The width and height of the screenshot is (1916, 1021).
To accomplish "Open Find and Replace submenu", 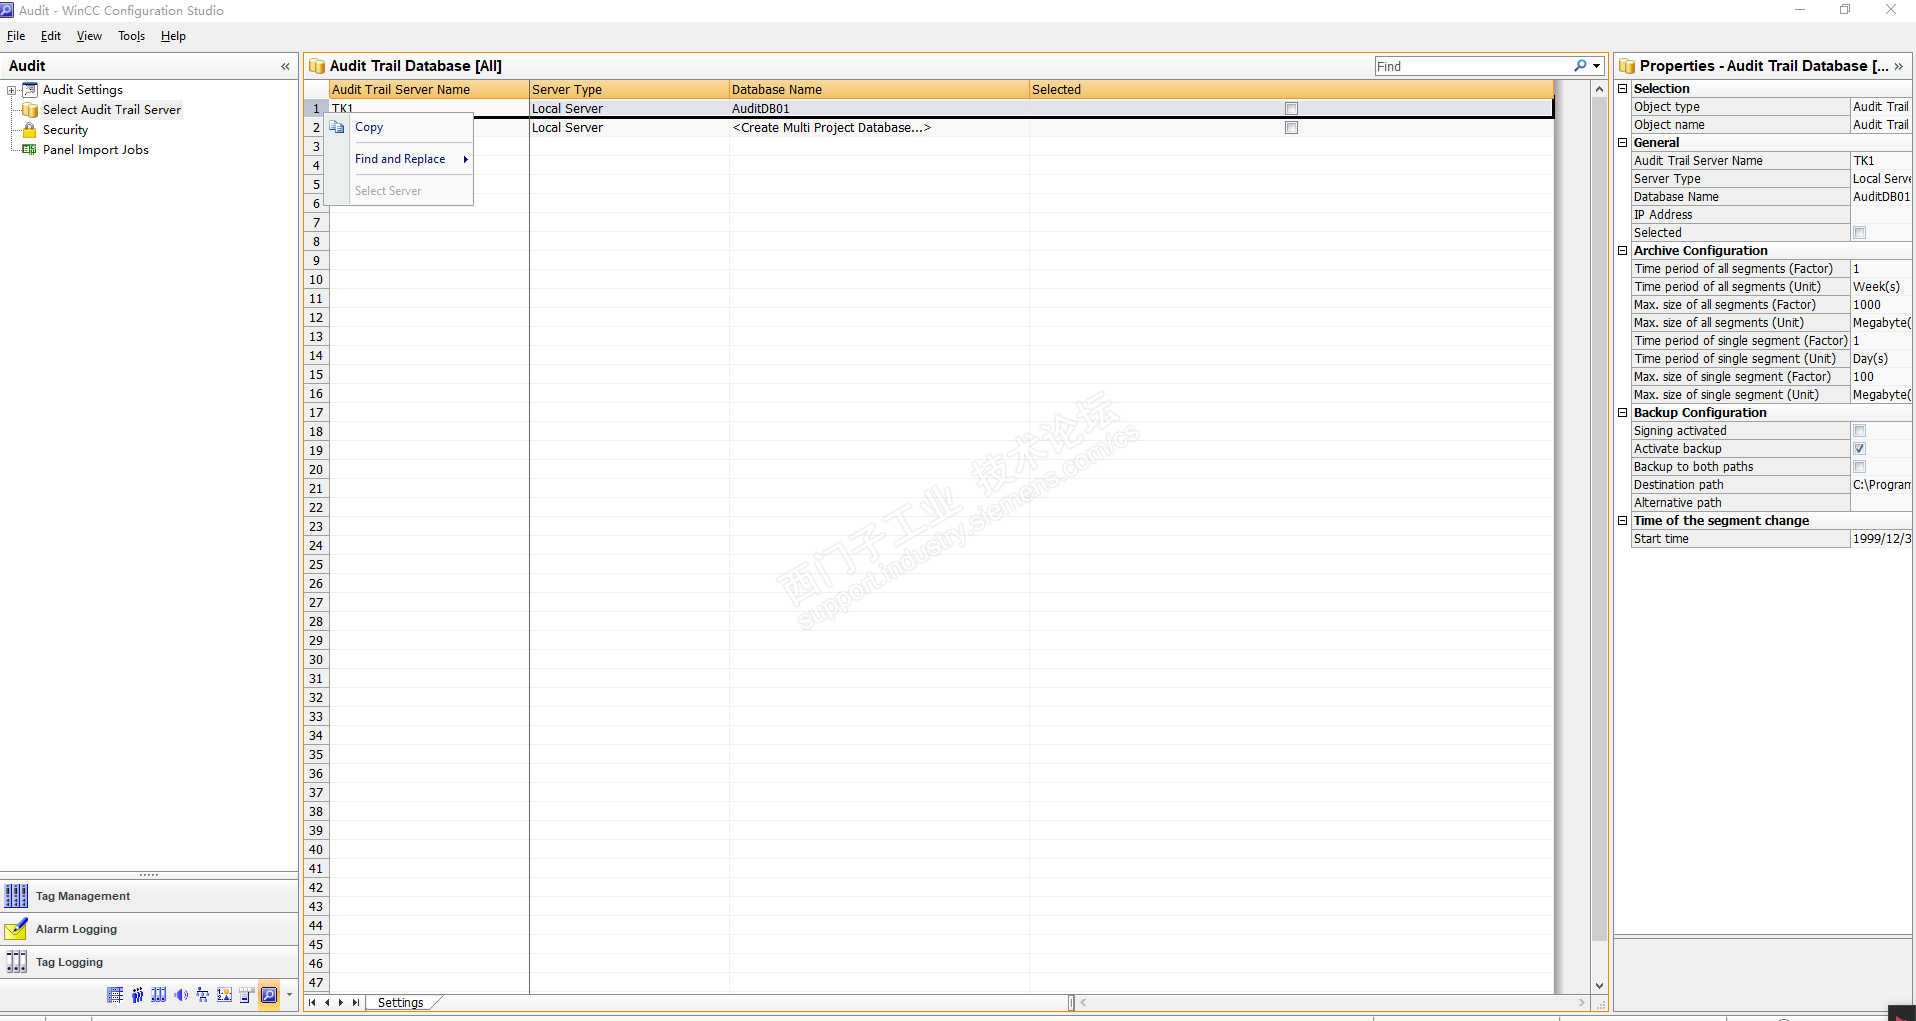I will point(399,159).
